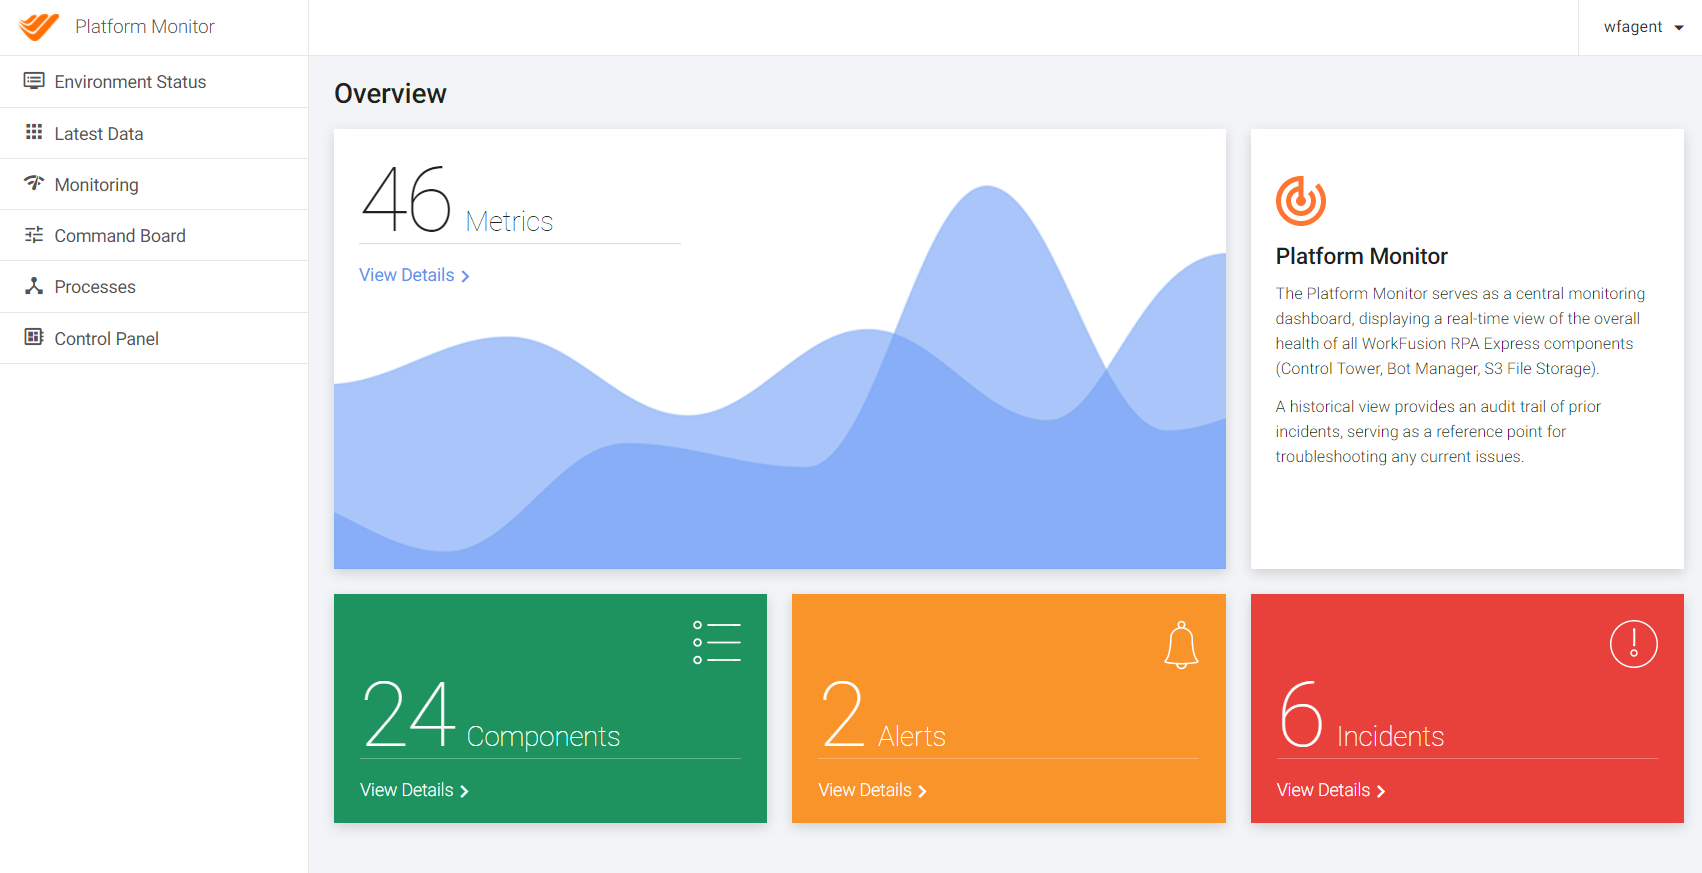This screenshot has width=1702, height=873.
Task: Click the orange radar icon above Platform Monitor
Action: [1301, 200]
